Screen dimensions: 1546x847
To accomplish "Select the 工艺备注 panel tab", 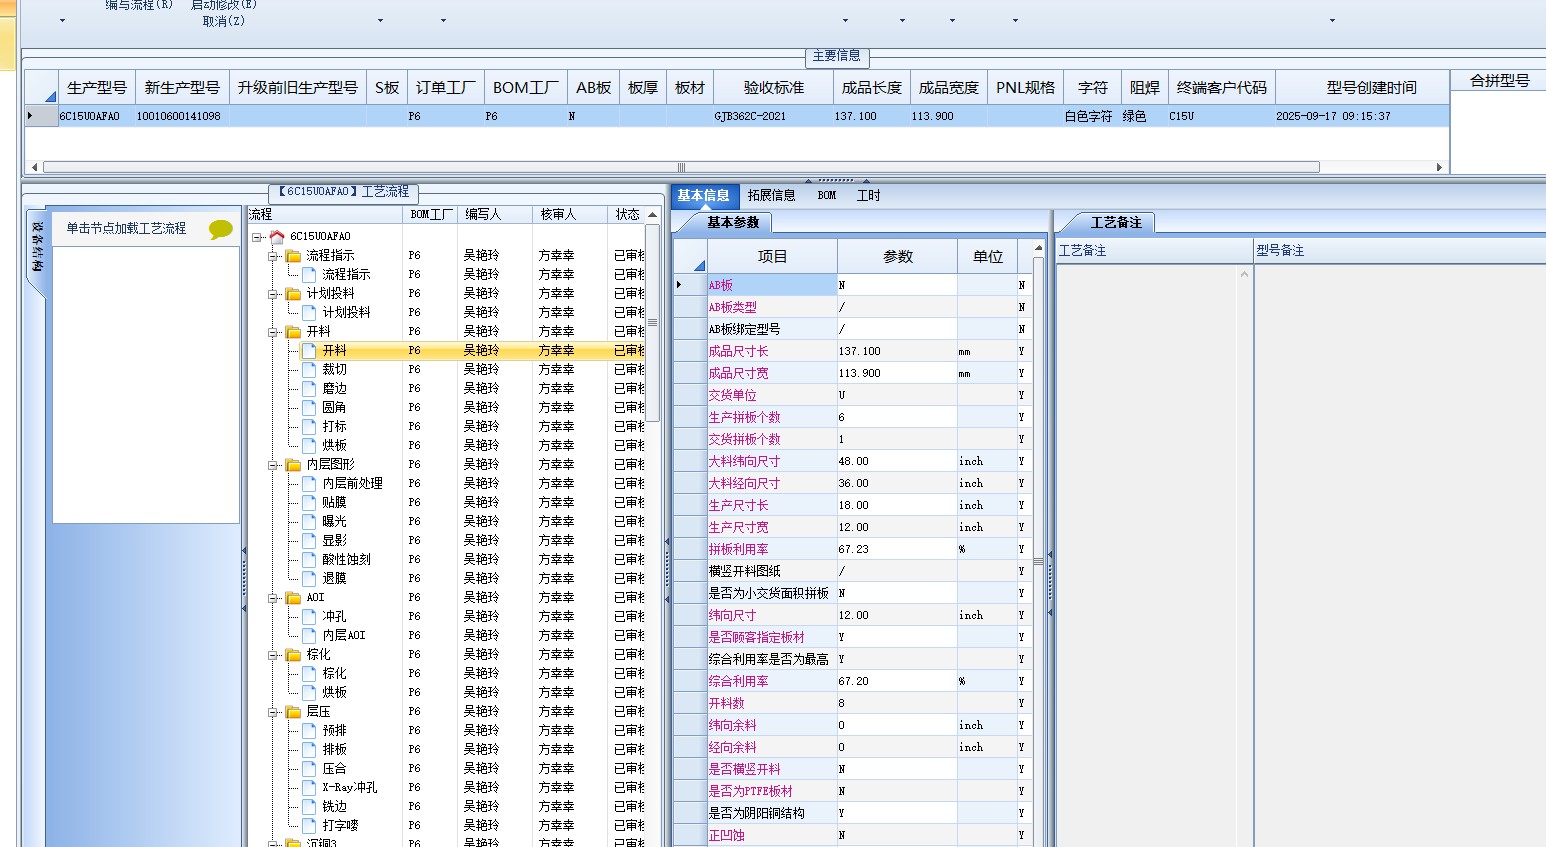I will [x=1116, y=223].
